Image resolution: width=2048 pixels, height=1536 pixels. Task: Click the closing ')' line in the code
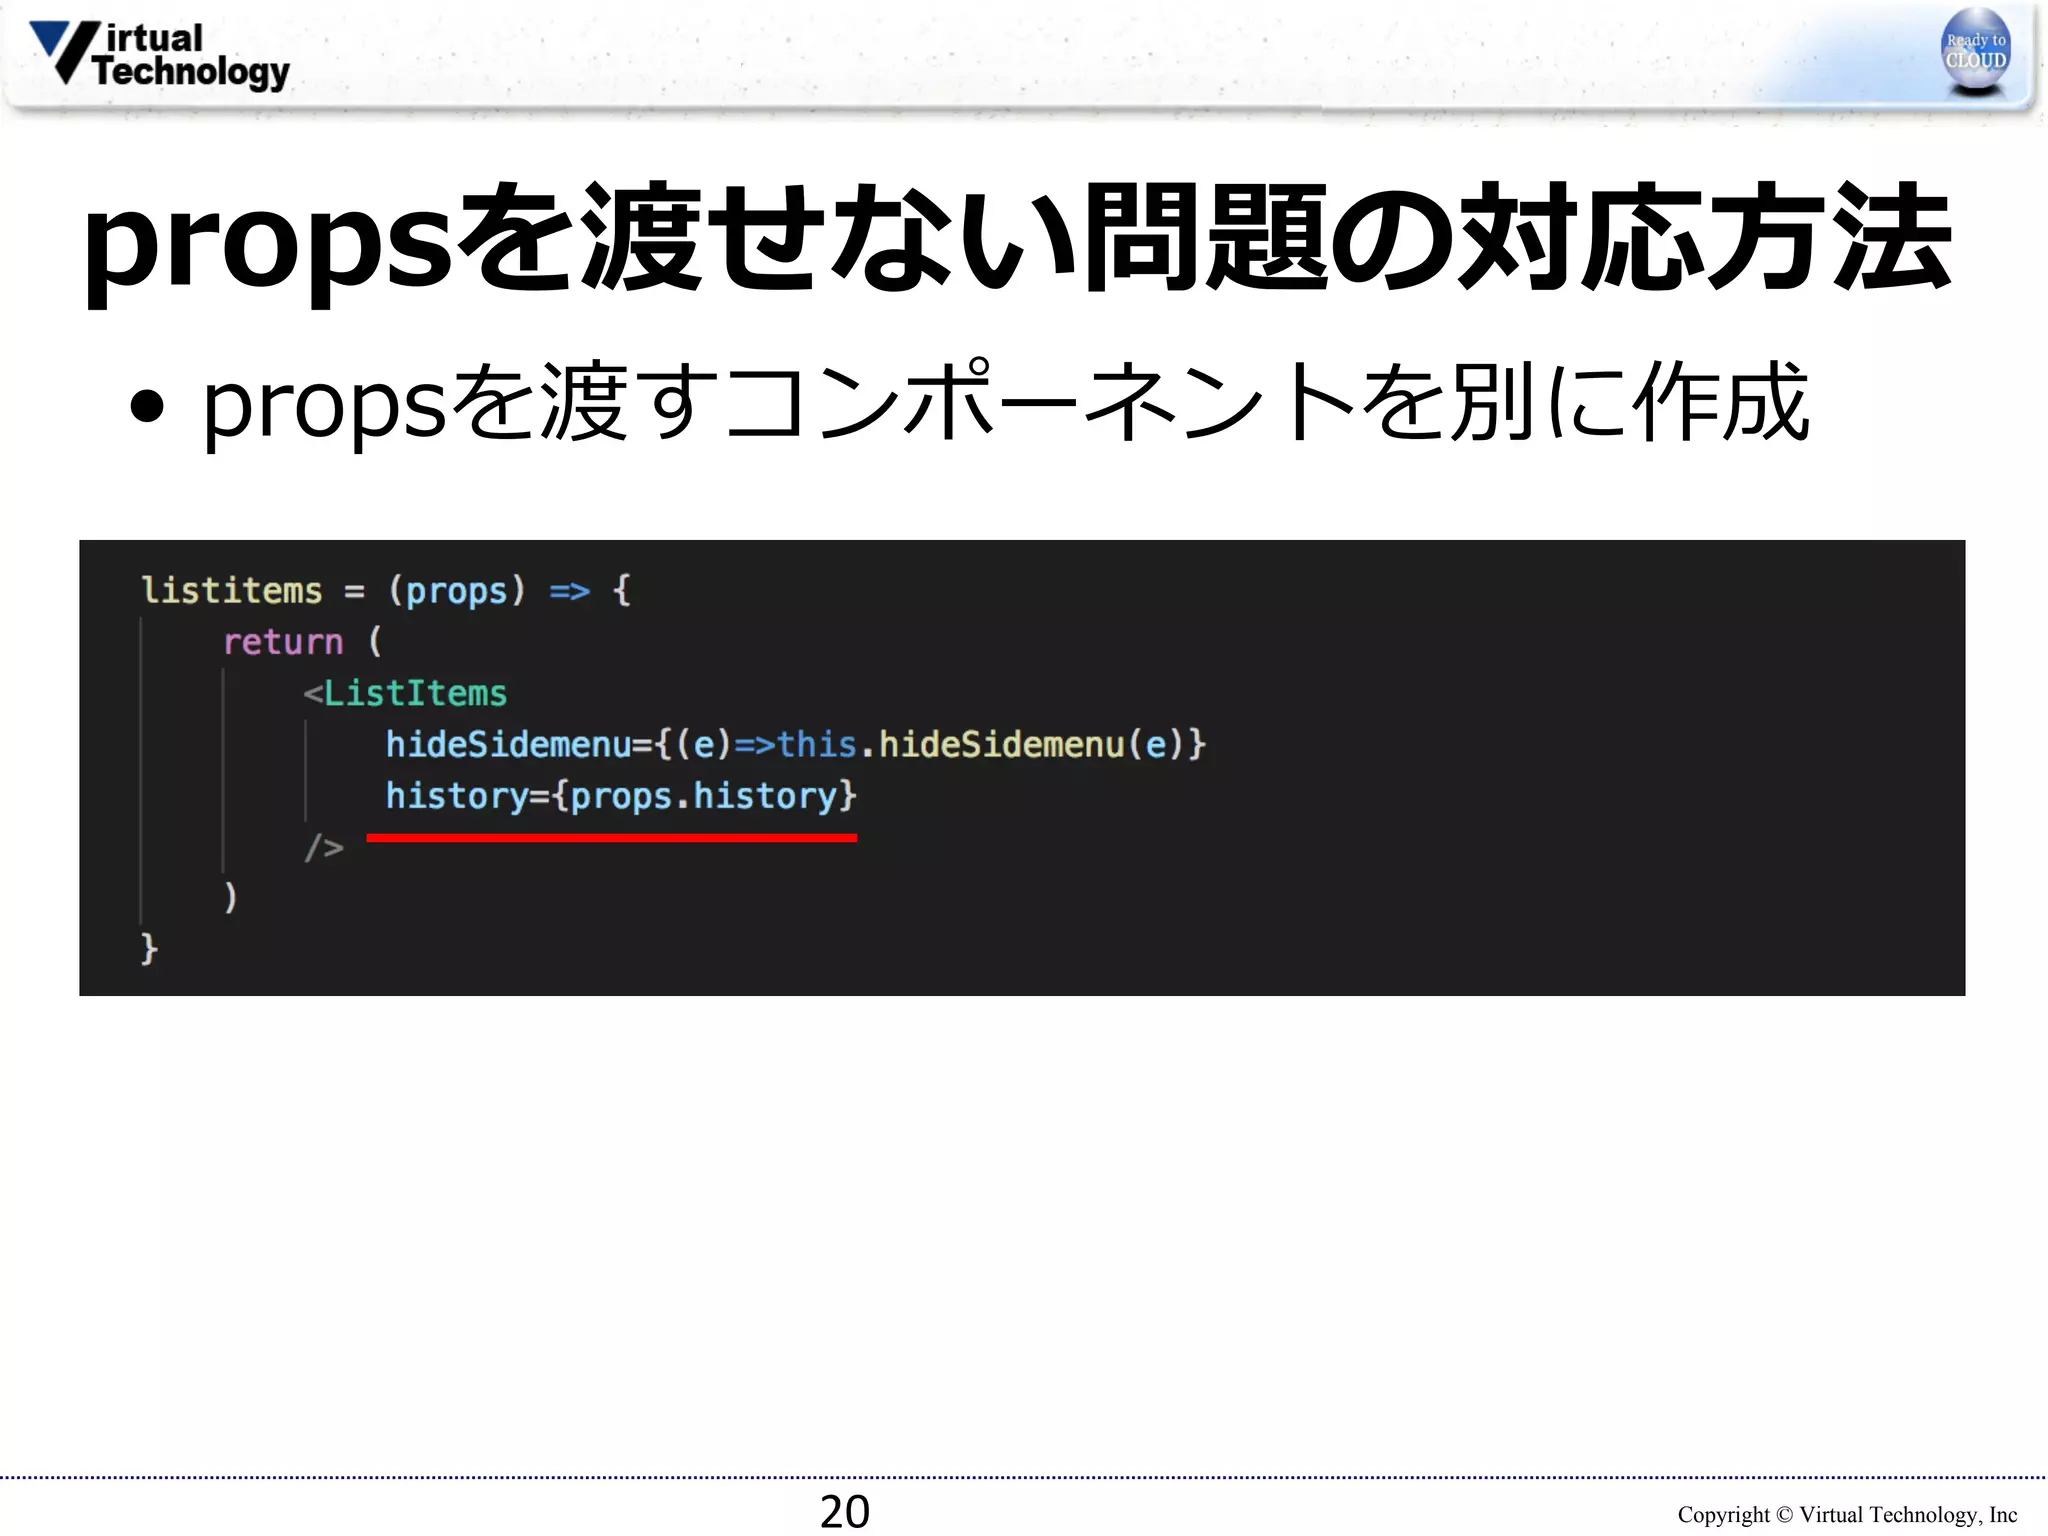[230, 897]
